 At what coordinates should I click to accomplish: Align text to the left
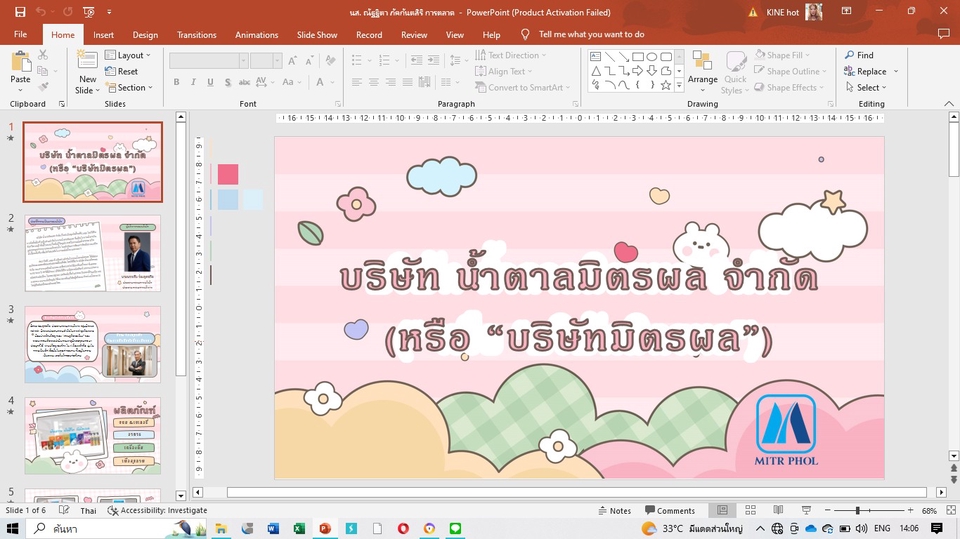point(357,82)
